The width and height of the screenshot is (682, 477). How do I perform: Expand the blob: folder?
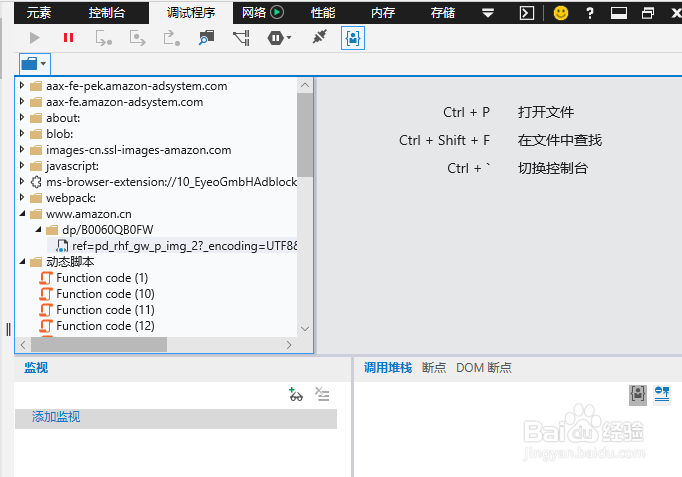point(22,133)
